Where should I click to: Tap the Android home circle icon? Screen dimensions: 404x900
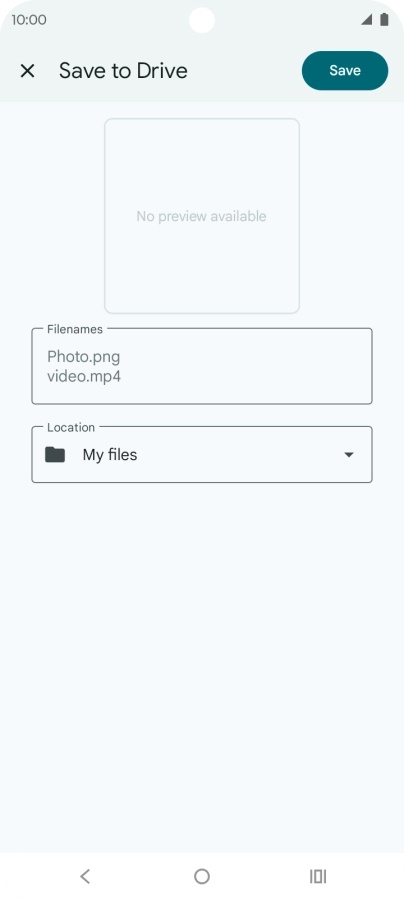[x=202, y=876]
